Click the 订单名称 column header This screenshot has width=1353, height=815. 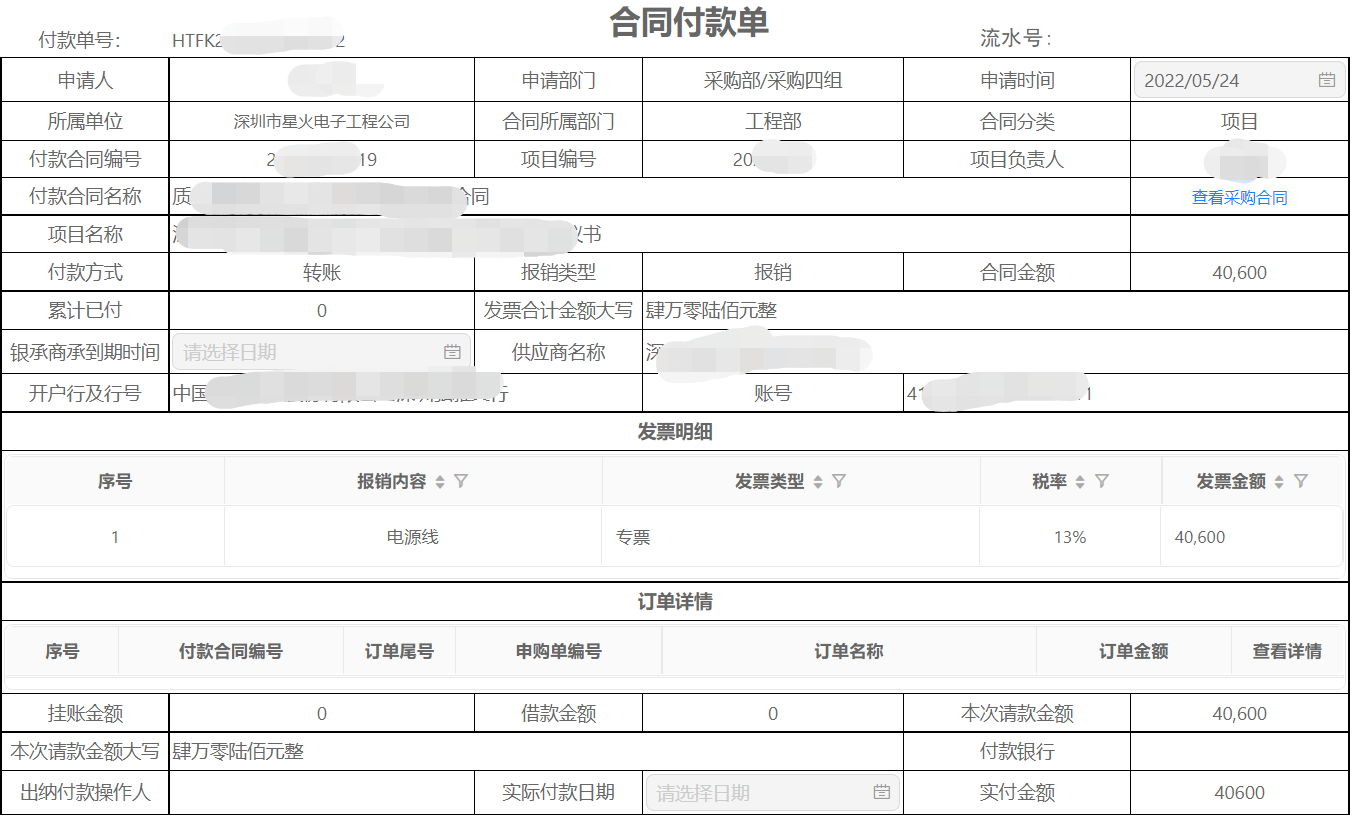tap(848, 651)
